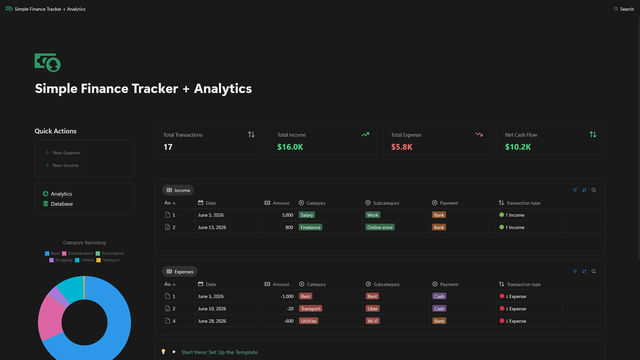The height and width of the screenshot is (360, 640).
Task: Click Expenses table Amount column header
Action: pyautogui.click(x=277, y=284)
